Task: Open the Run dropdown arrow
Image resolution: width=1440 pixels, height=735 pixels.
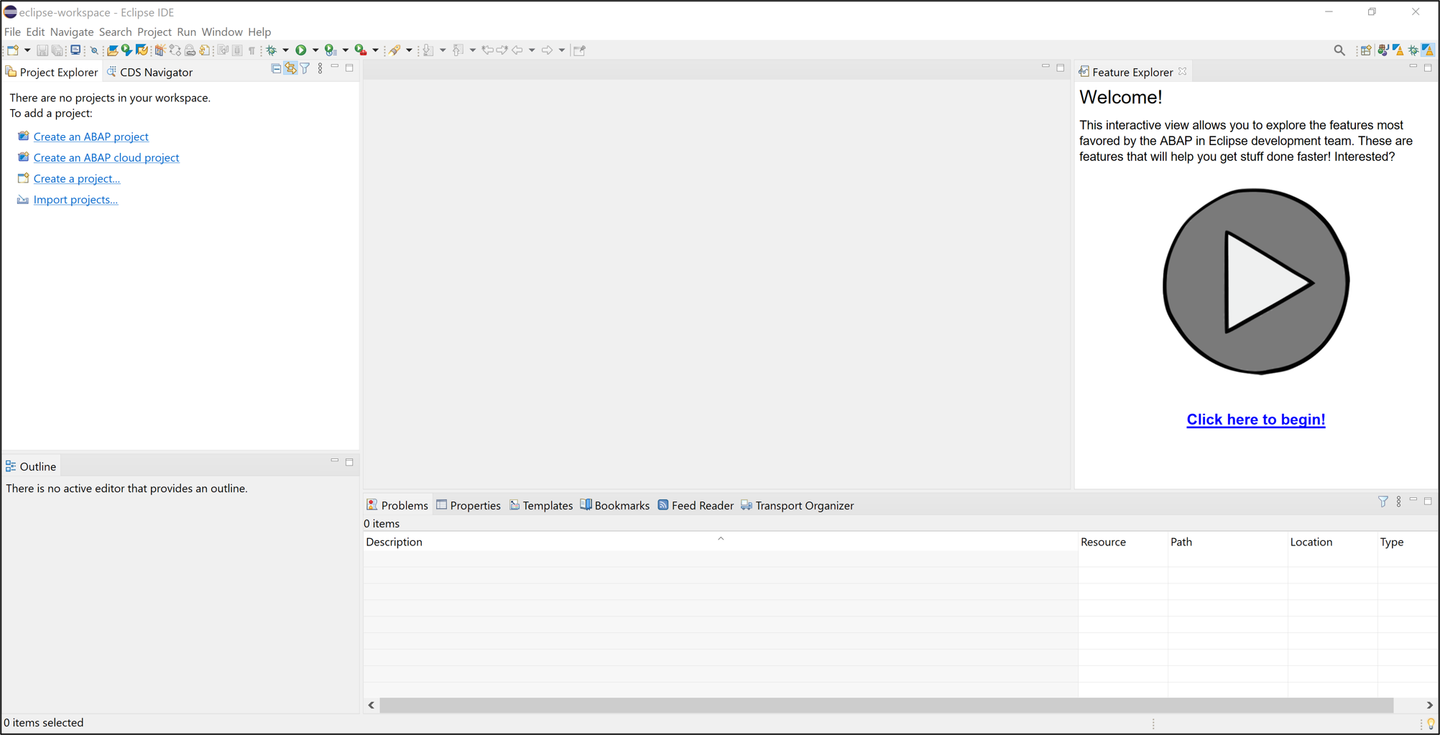Action: click(x=315, y=50)
